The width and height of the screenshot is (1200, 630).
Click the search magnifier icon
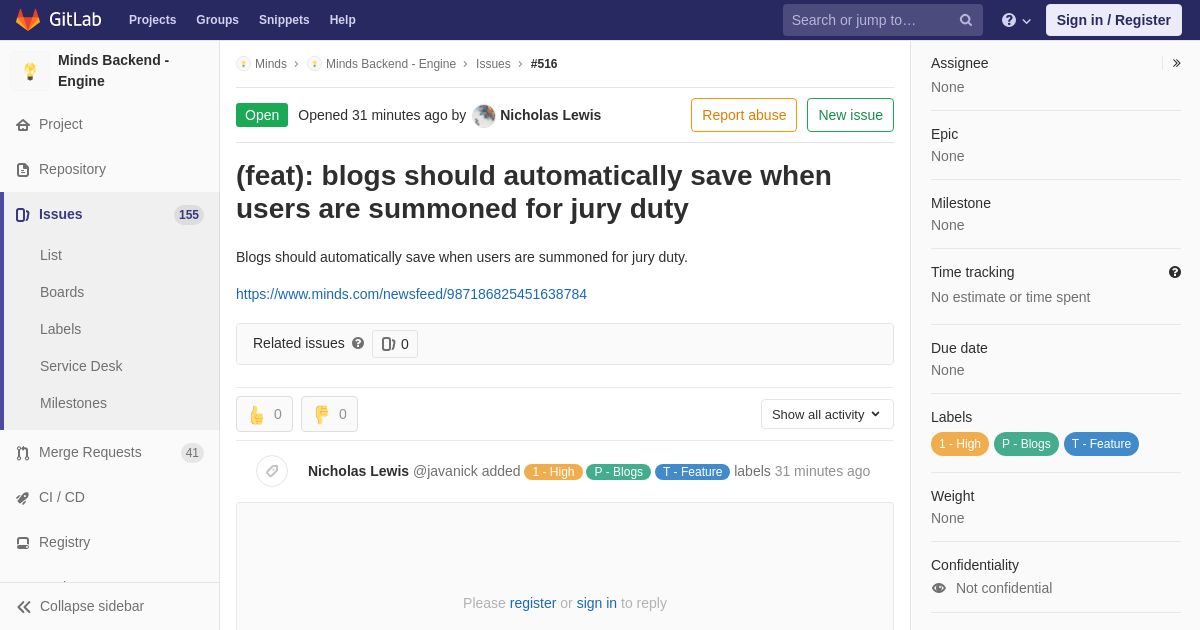(965, 20)
